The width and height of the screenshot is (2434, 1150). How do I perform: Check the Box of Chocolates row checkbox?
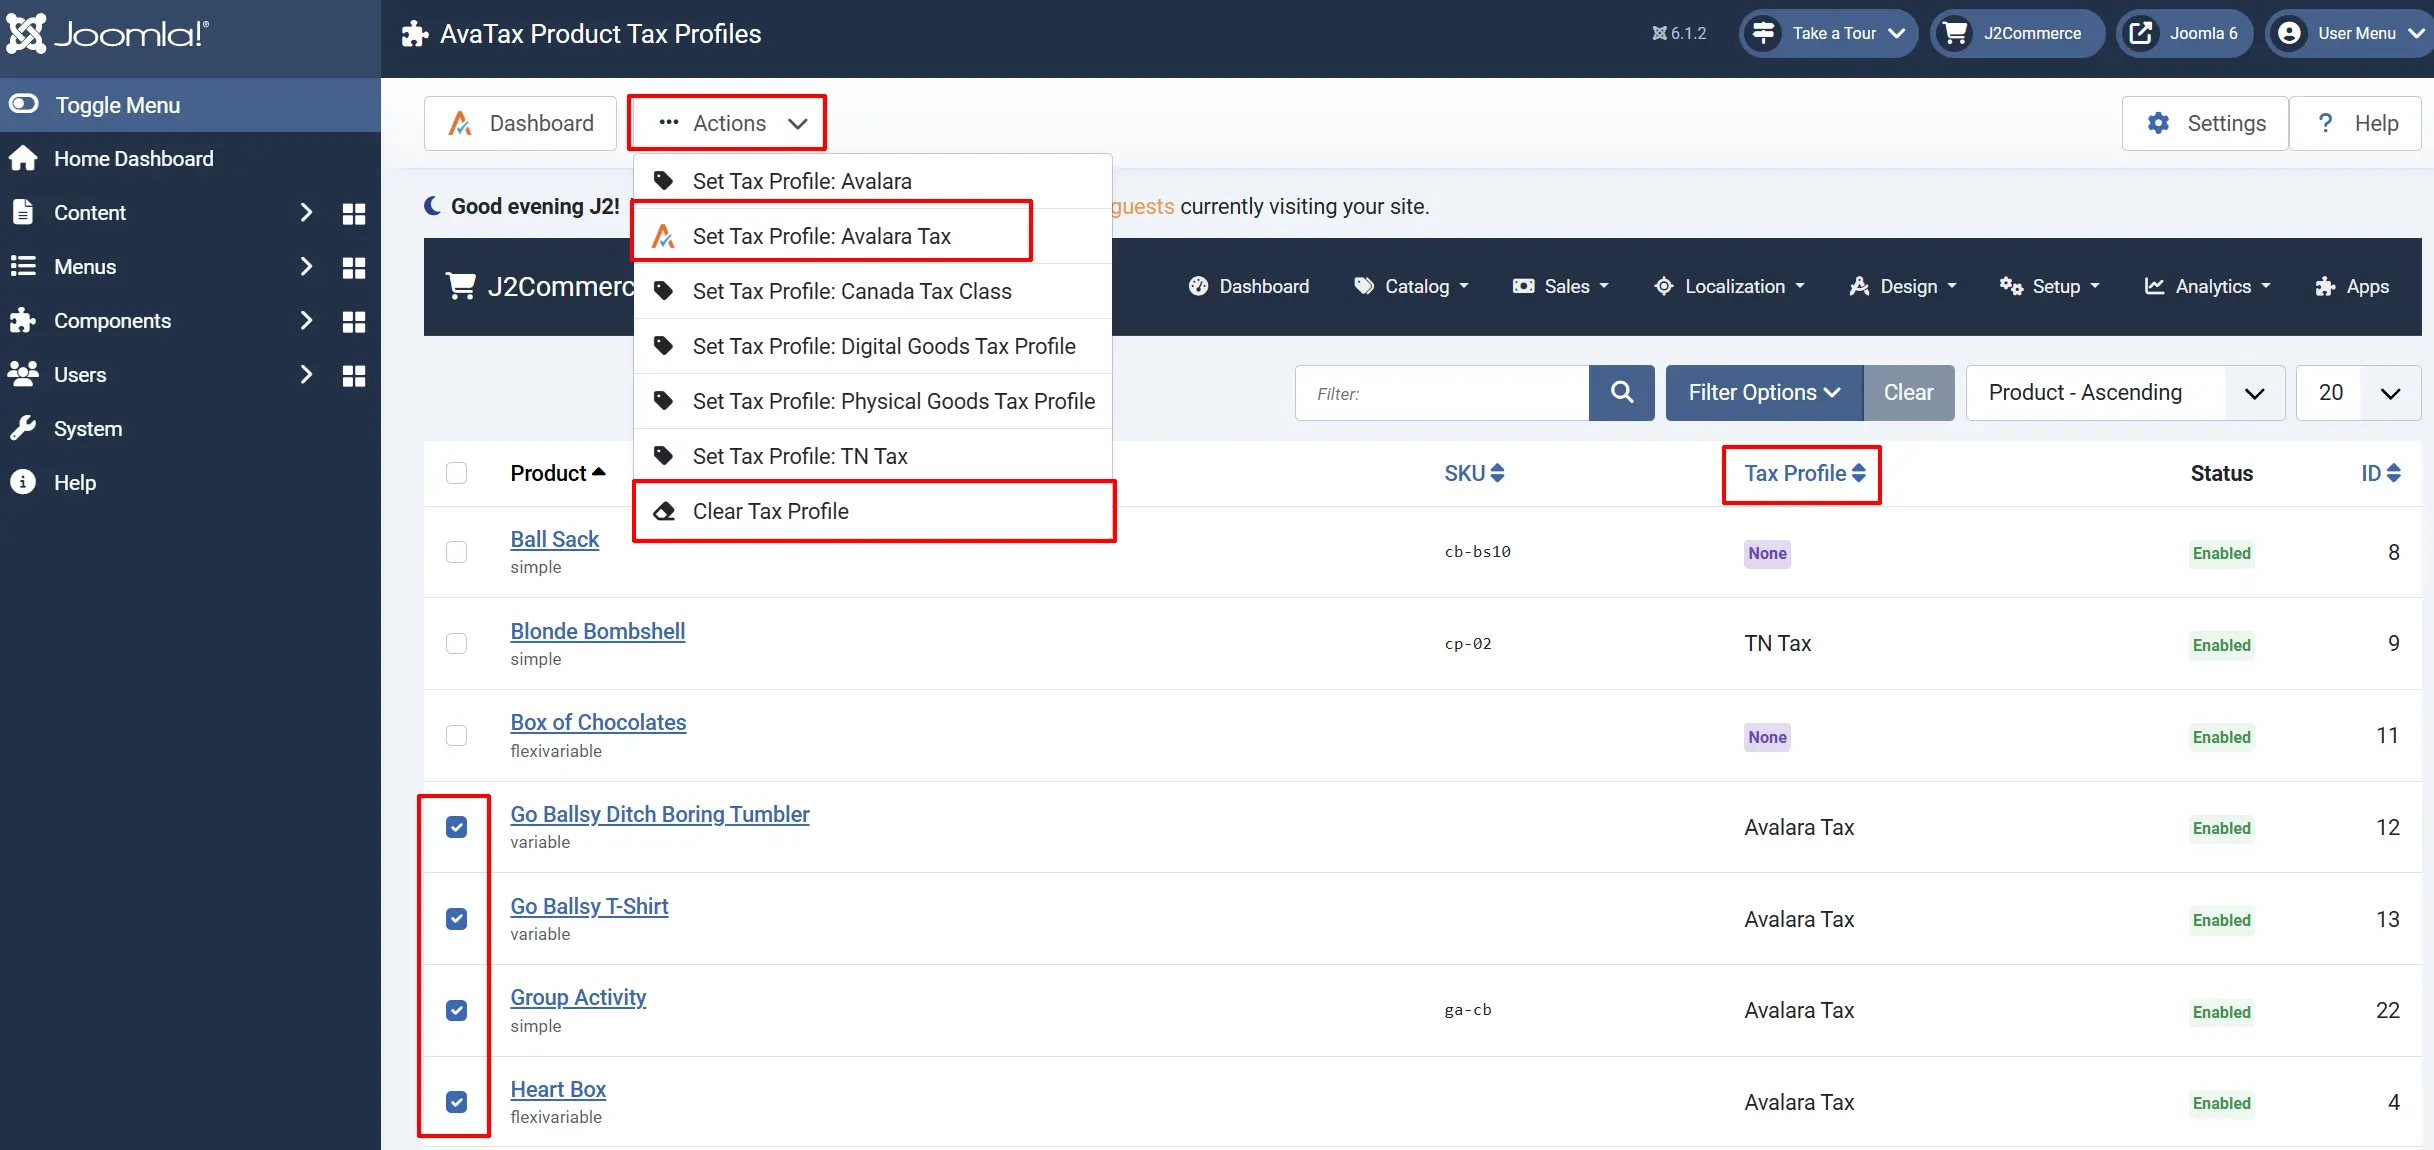pyautogui.click(x=456, y=735)
